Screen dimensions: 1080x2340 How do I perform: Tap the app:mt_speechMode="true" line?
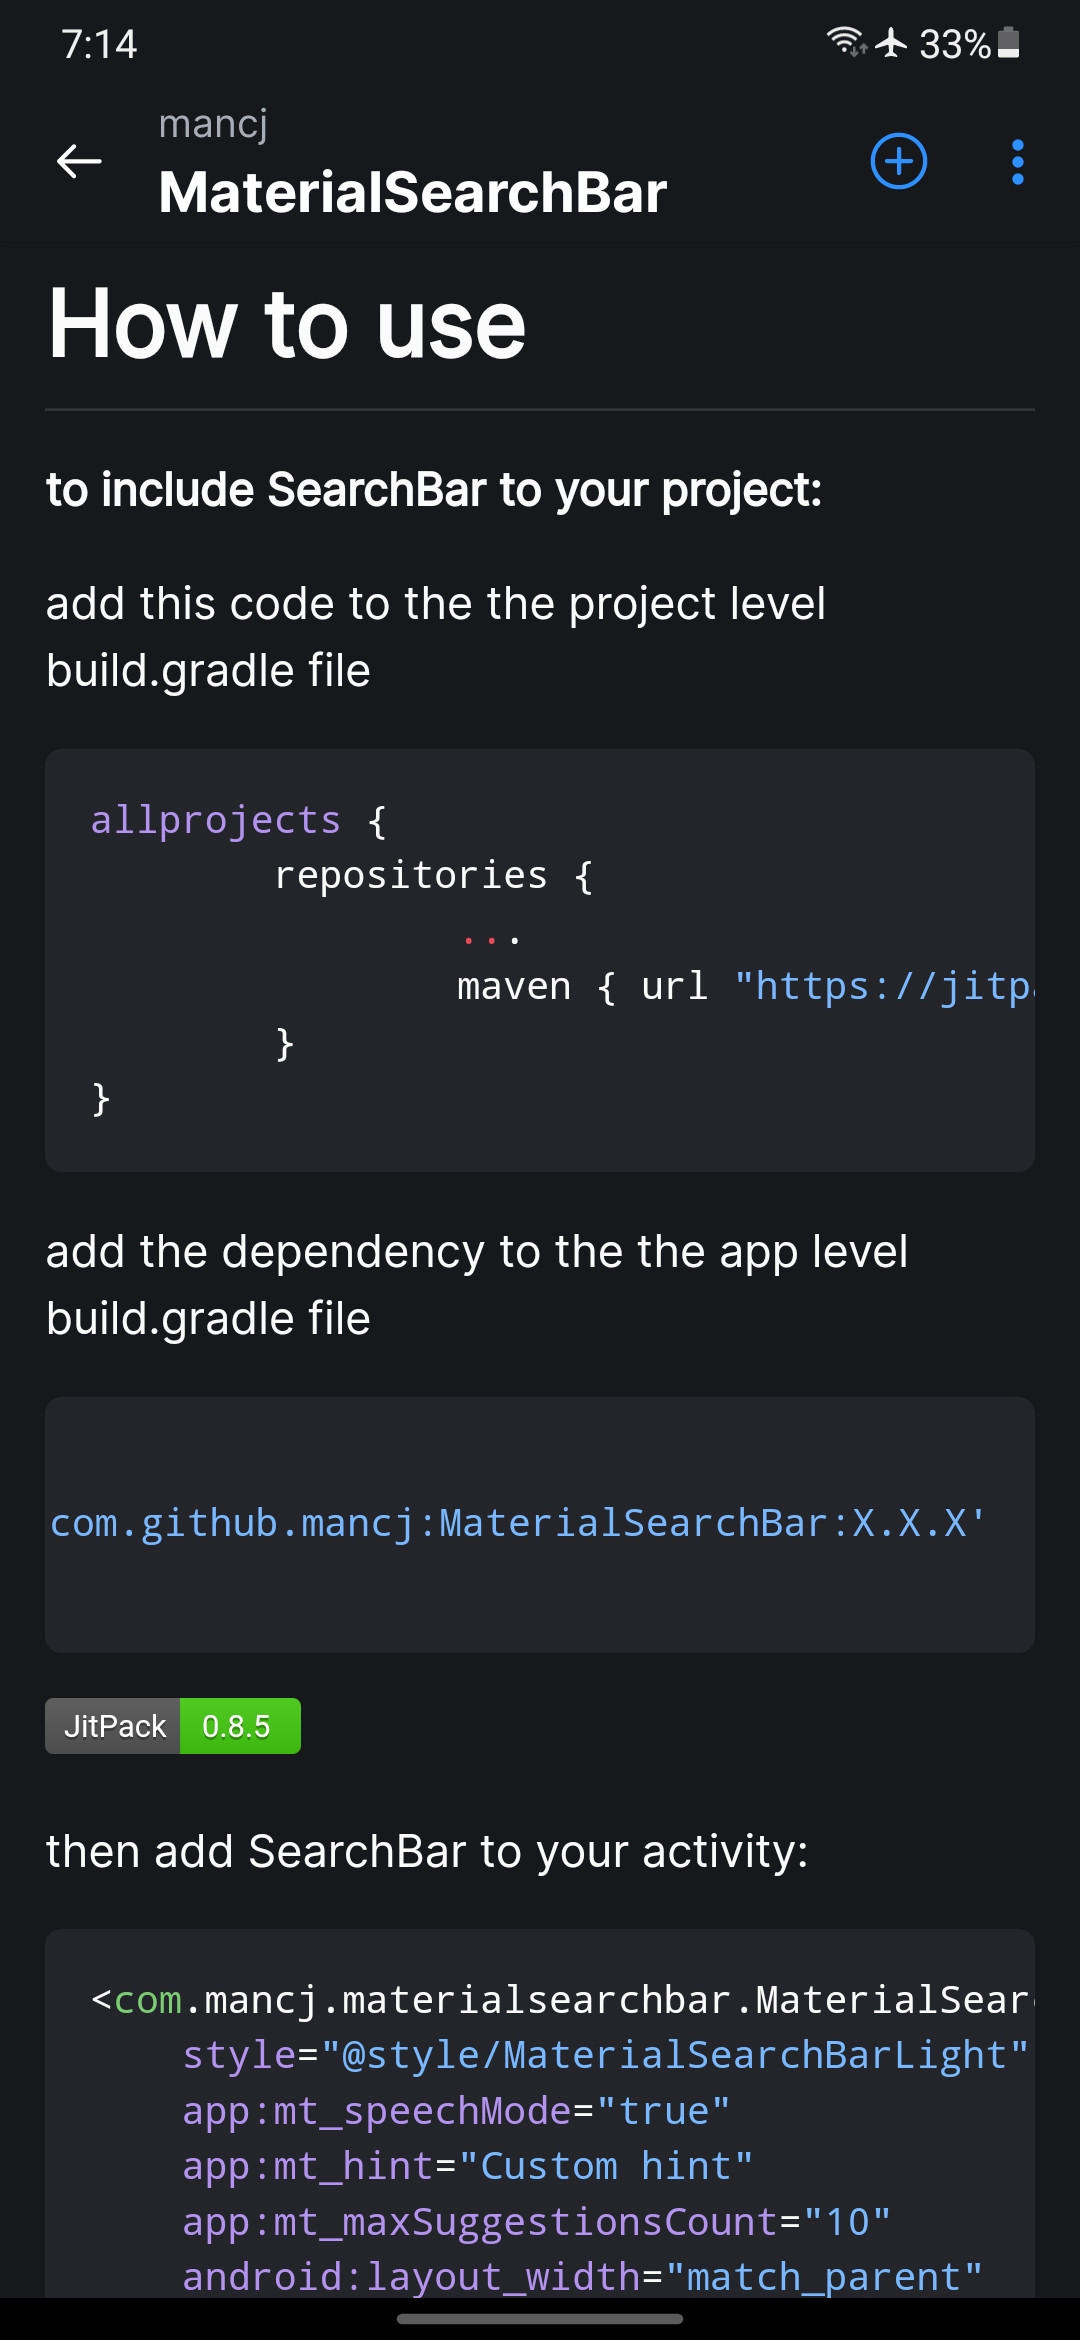[x=456, y=2111]
